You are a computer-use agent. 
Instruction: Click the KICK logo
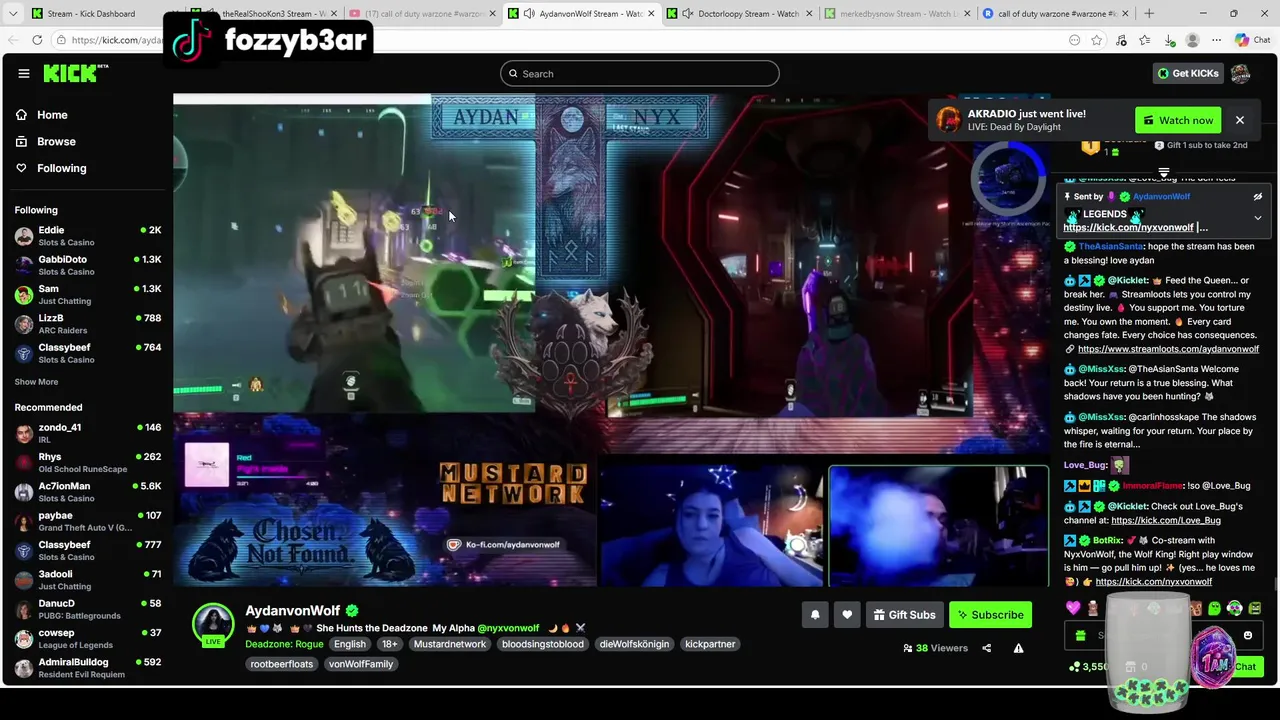pos(76,73)
